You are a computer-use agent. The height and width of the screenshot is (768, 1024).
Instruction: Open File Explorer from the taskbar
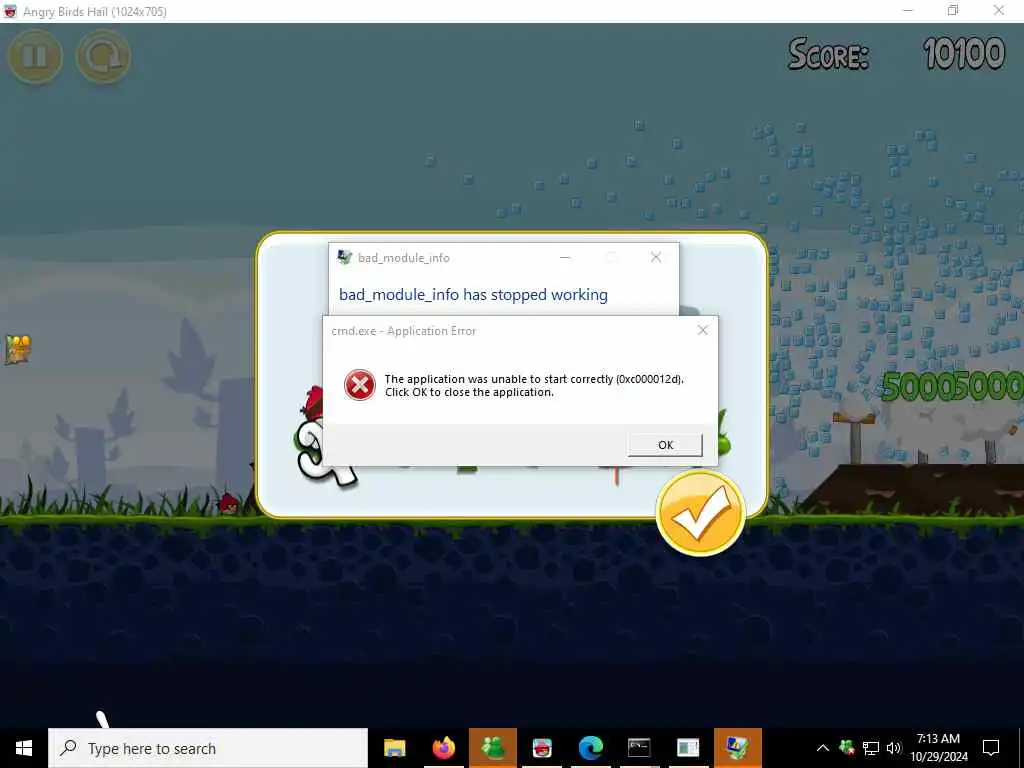click(394, 748)
